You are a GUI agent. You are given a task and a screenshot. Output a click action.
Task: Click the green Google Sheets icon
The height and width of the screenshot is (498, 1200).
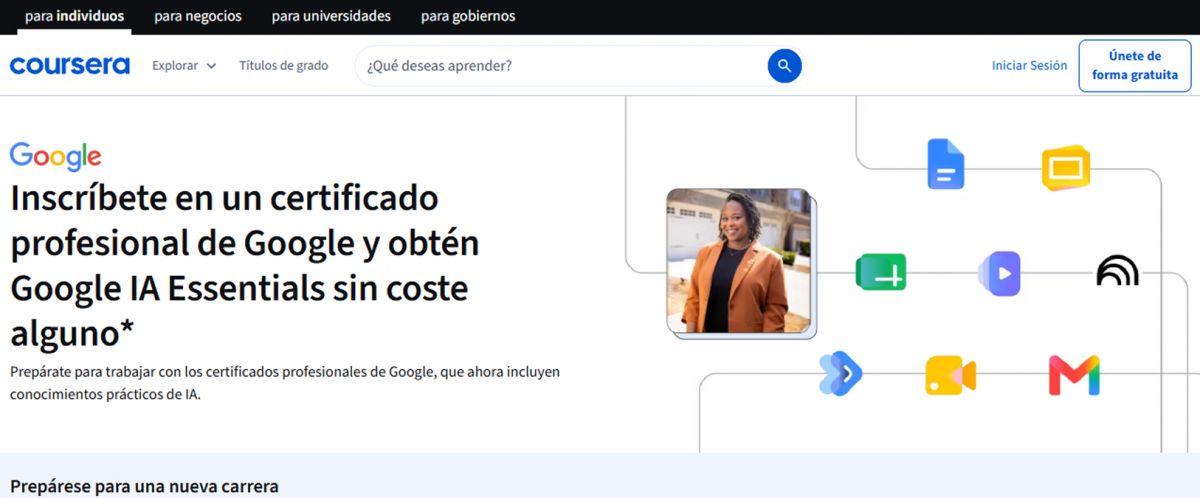(881, 272)
